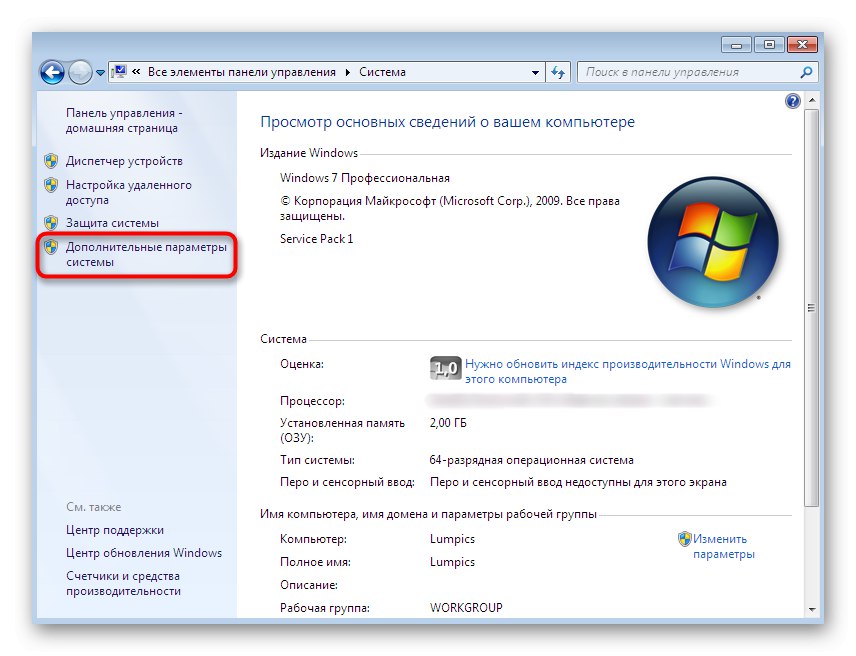Click the 1,0 performance rating badge
The width and height of the screenshot is (856, 656).
pos(445,368)
